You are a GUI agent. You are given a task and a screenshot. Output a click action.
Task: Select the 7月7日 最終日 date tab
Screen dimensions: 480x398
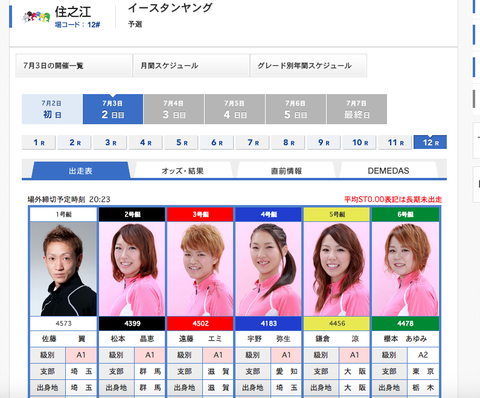(357, 109)
